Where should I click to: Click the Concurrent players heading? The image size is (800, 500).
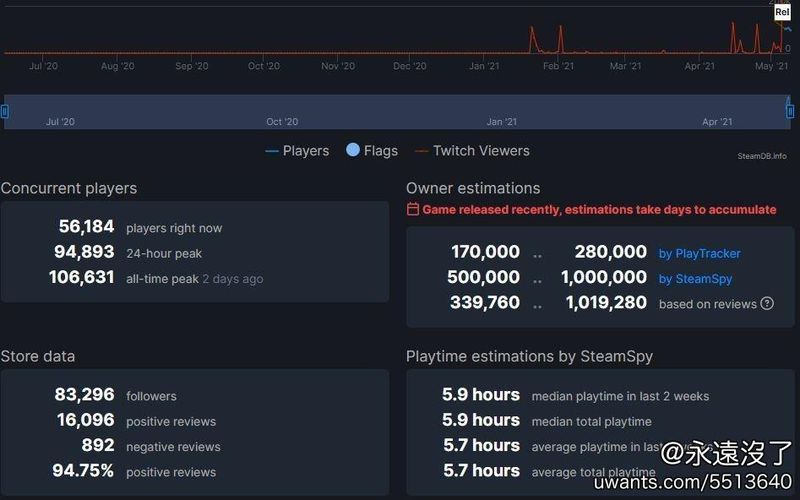[69, 188]
